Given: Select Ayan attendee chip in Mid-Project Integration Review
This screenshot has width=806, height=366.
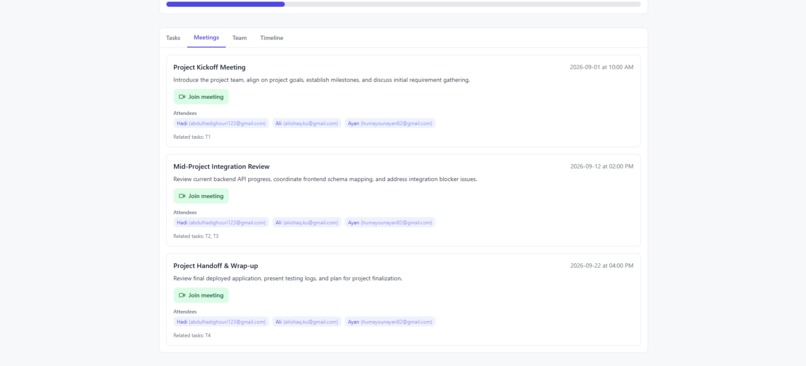Looking at the screenshot, I should tap(390, 223).
